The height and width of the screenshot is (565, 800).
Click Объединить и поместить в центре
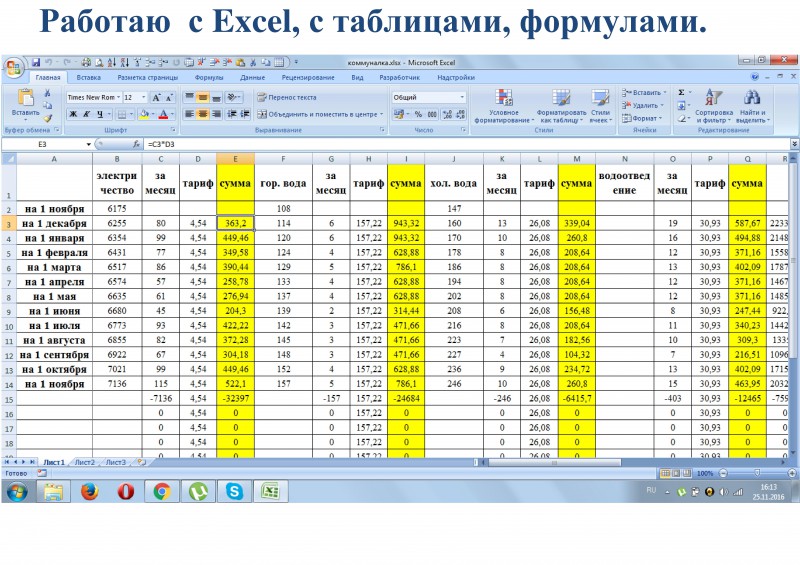click(320, 114)
